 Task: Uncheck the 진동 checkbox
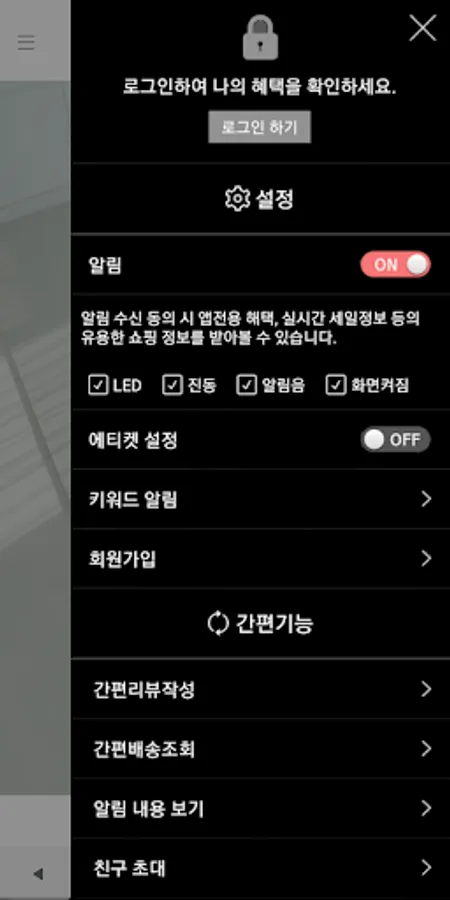pyautogui.click(x=172, y=385)
